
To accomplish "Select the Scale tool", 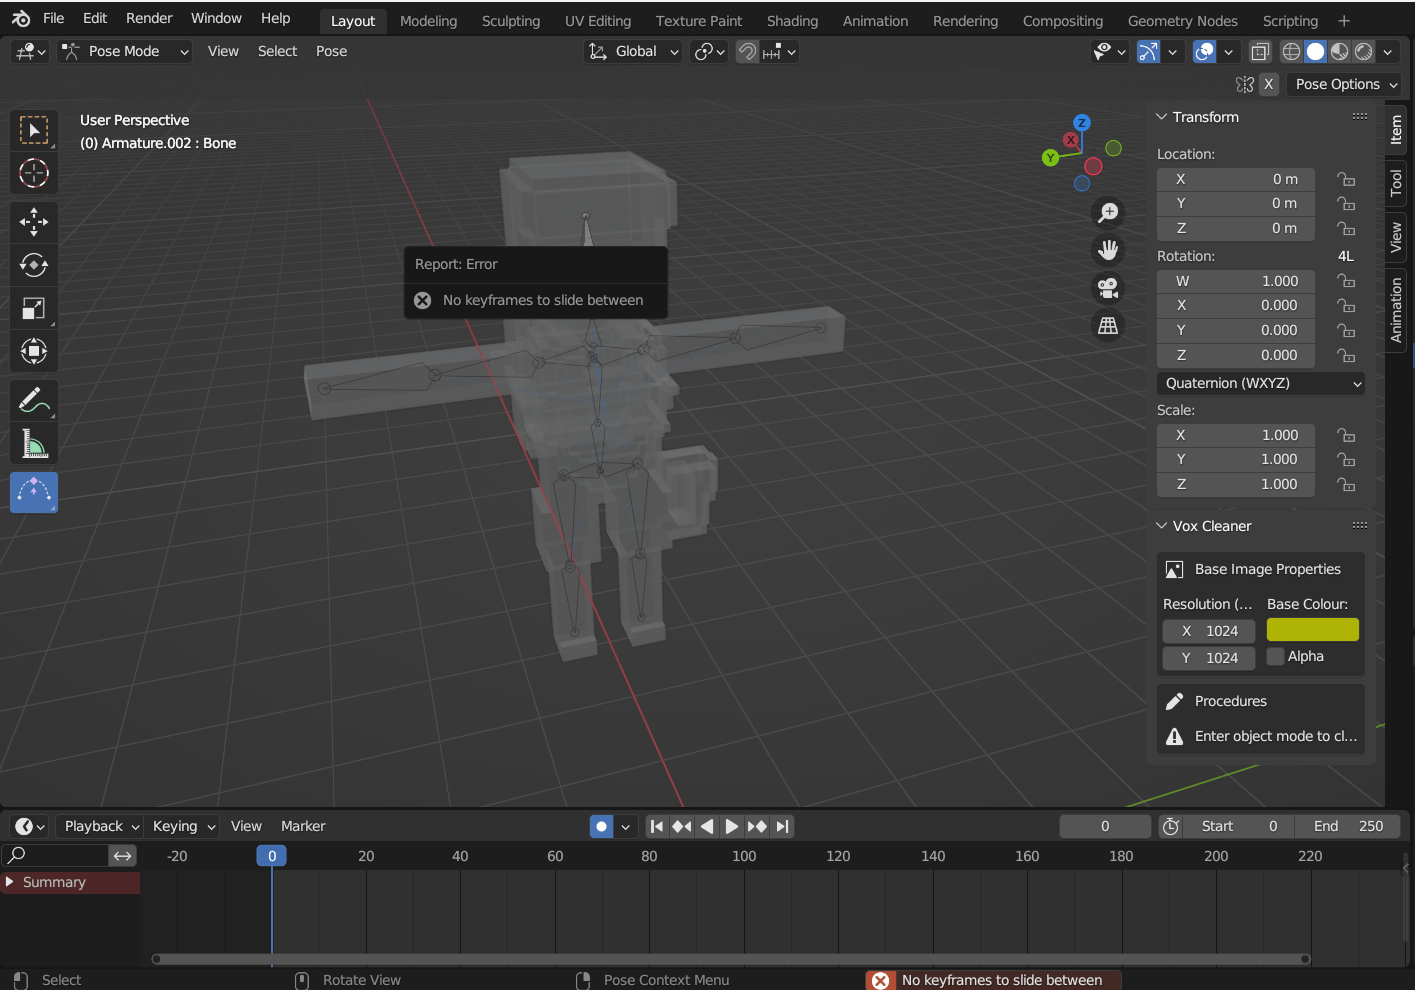I will [x=34, y=308].
